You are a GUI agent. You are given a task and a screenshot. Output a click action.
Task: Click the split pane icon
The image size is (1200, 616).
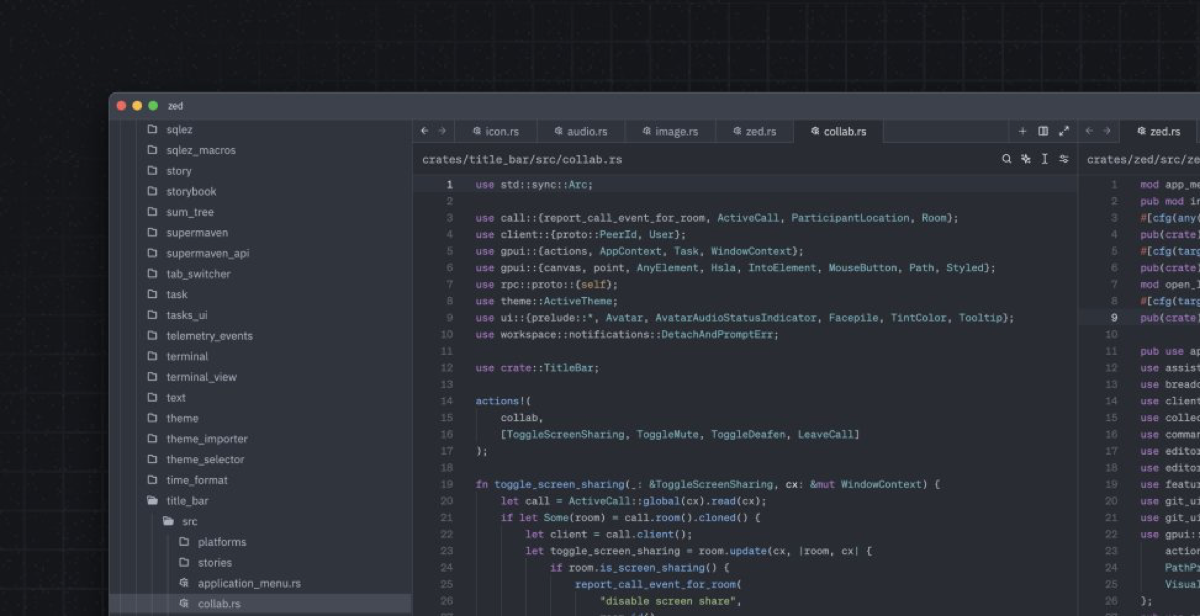click(x=1043, y=131)
